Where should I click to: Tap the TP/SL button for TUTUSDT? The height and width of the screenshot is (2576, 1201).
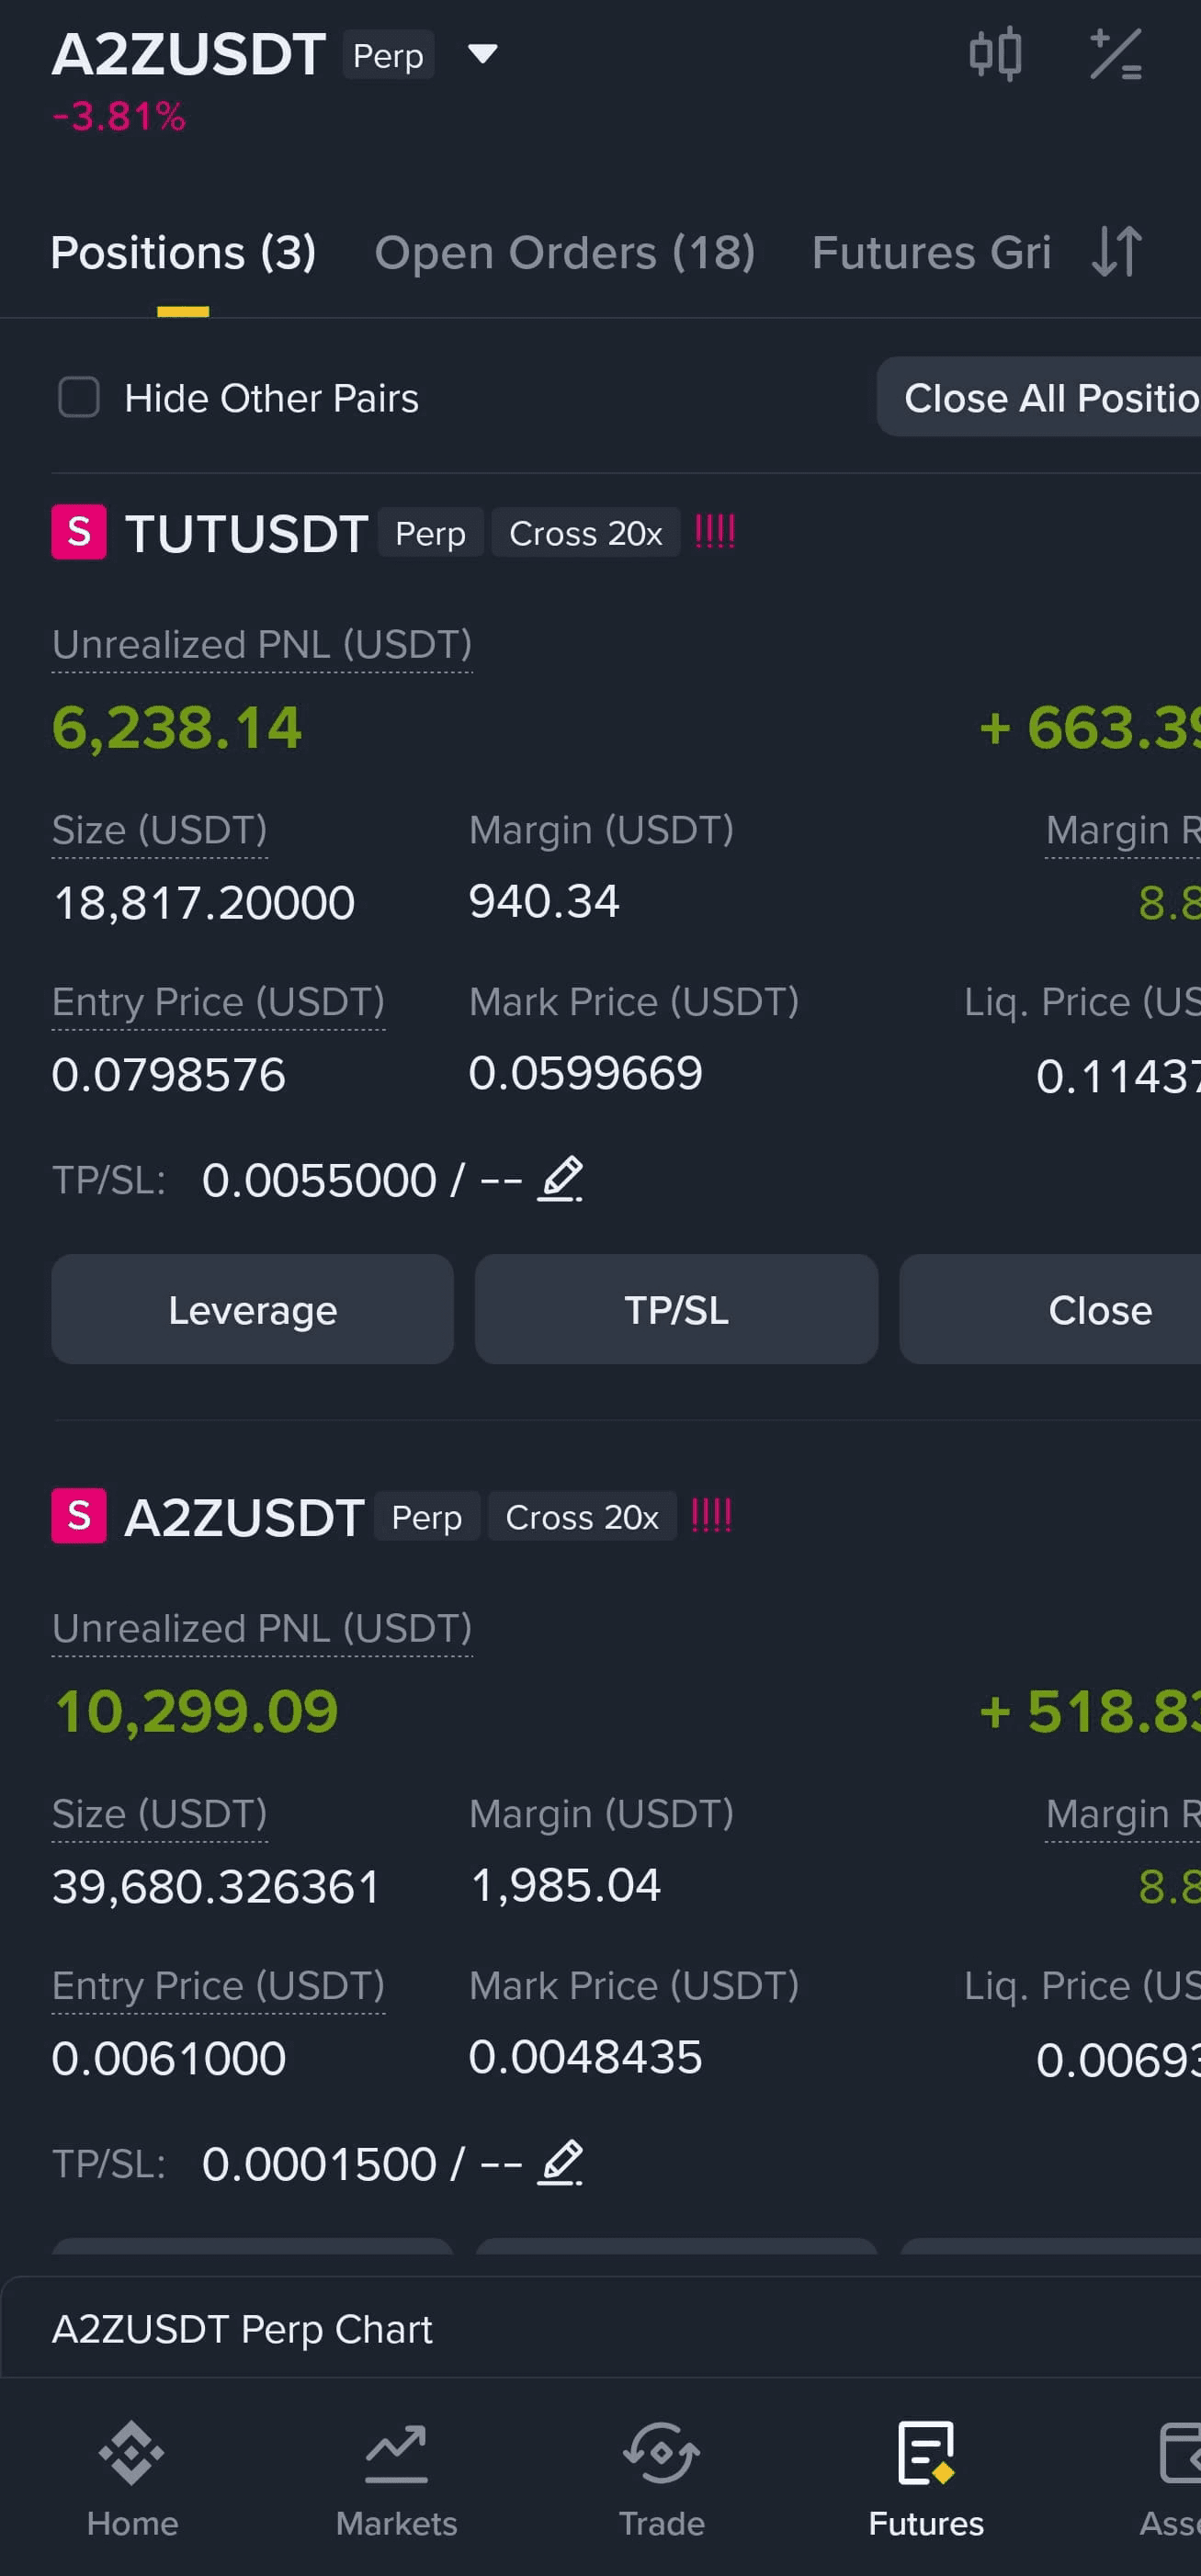[x=677, y=1309]
